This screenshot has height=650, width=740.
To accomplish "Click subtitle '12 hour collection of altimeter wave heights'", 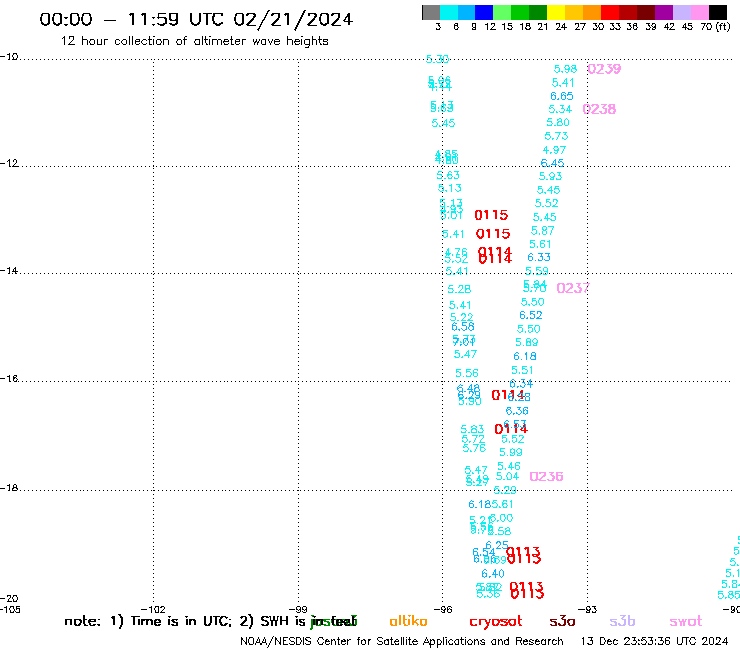I will [x=194, y=41].
